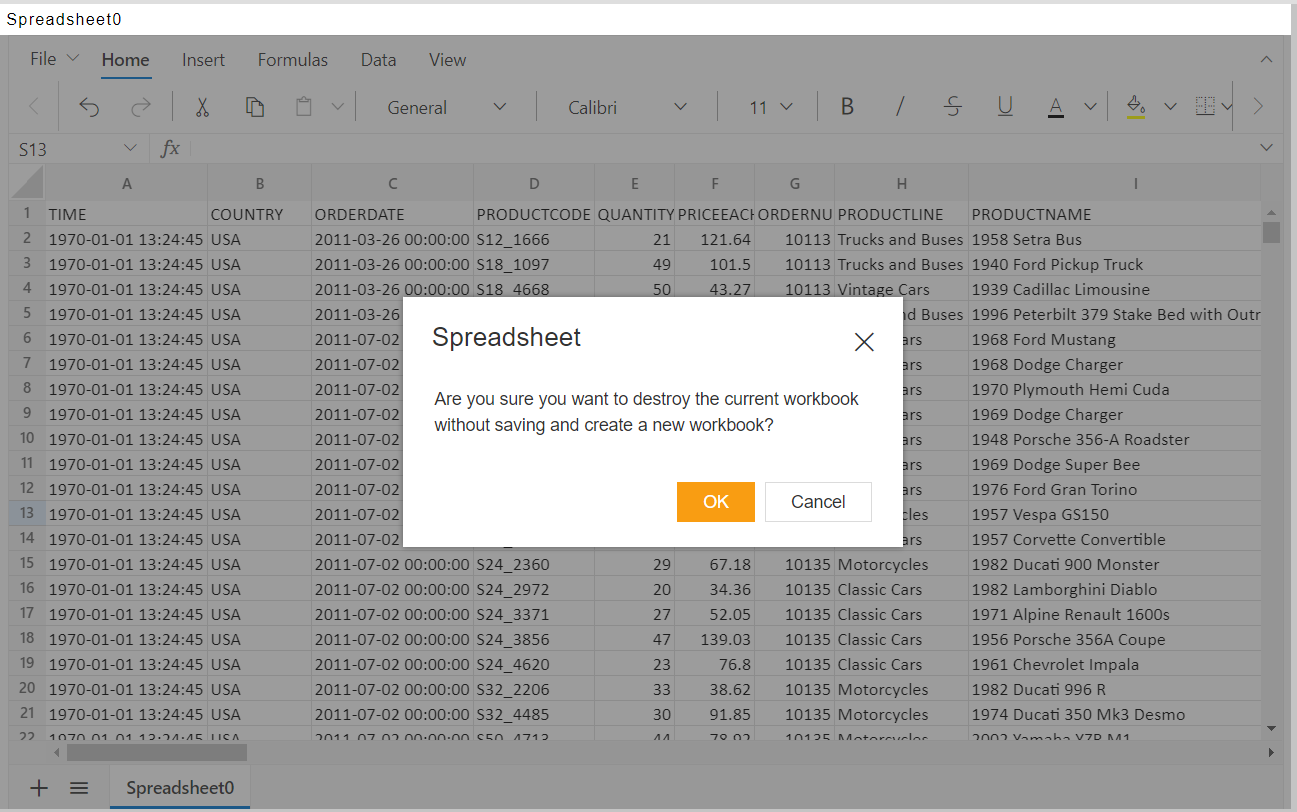Toggle Italic formatting
The height and width of the screenshot is (812, 1297).
point(900,107)
